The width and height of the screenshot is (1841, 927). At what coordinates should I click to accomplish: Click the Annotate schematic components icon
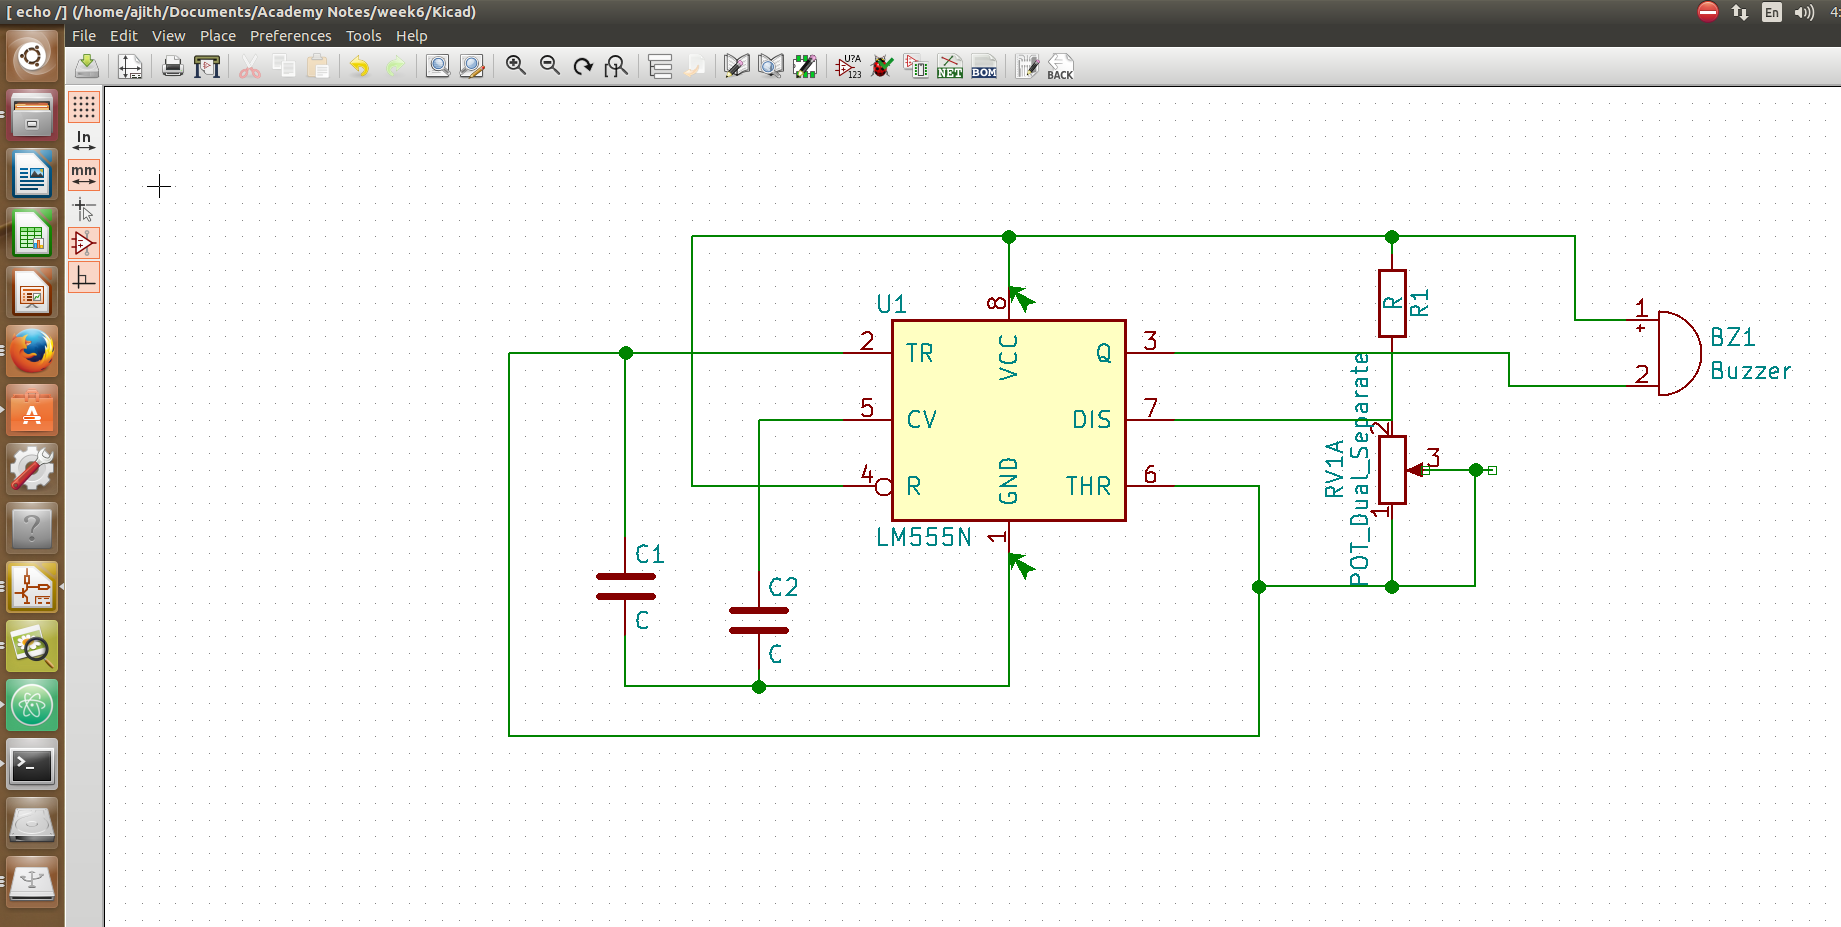coord(848,66)
